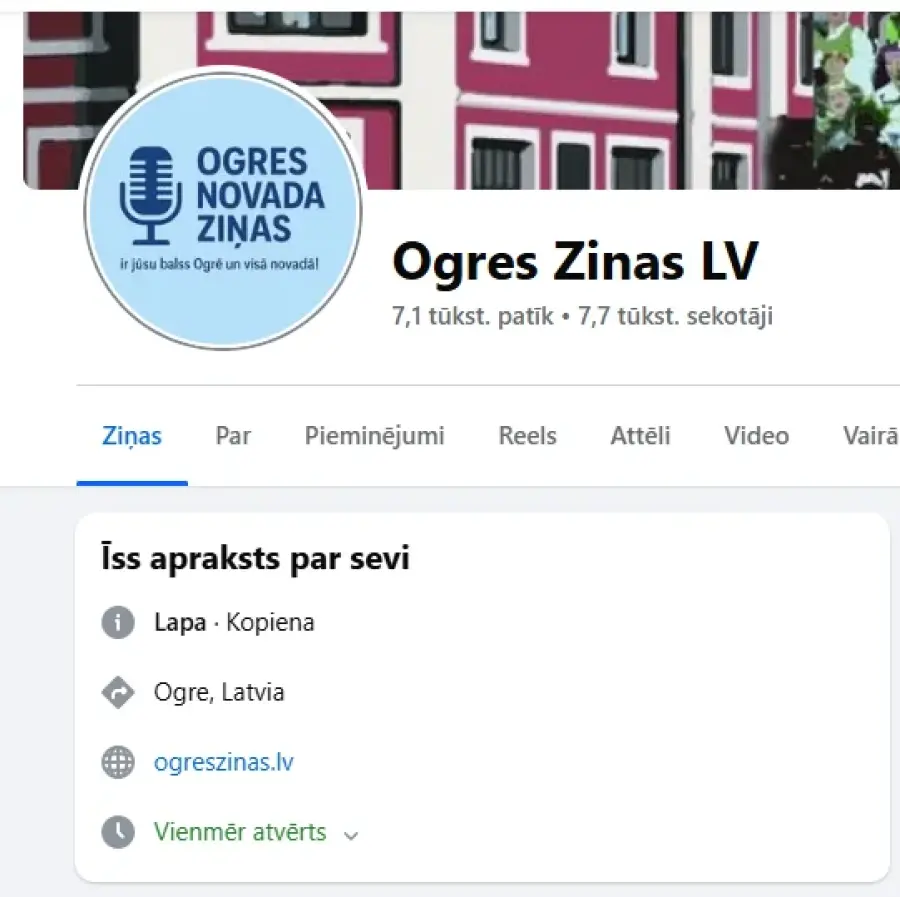
Task: Expand the Vienmēr atvērts hours chevron
Action: coord(351,835)
